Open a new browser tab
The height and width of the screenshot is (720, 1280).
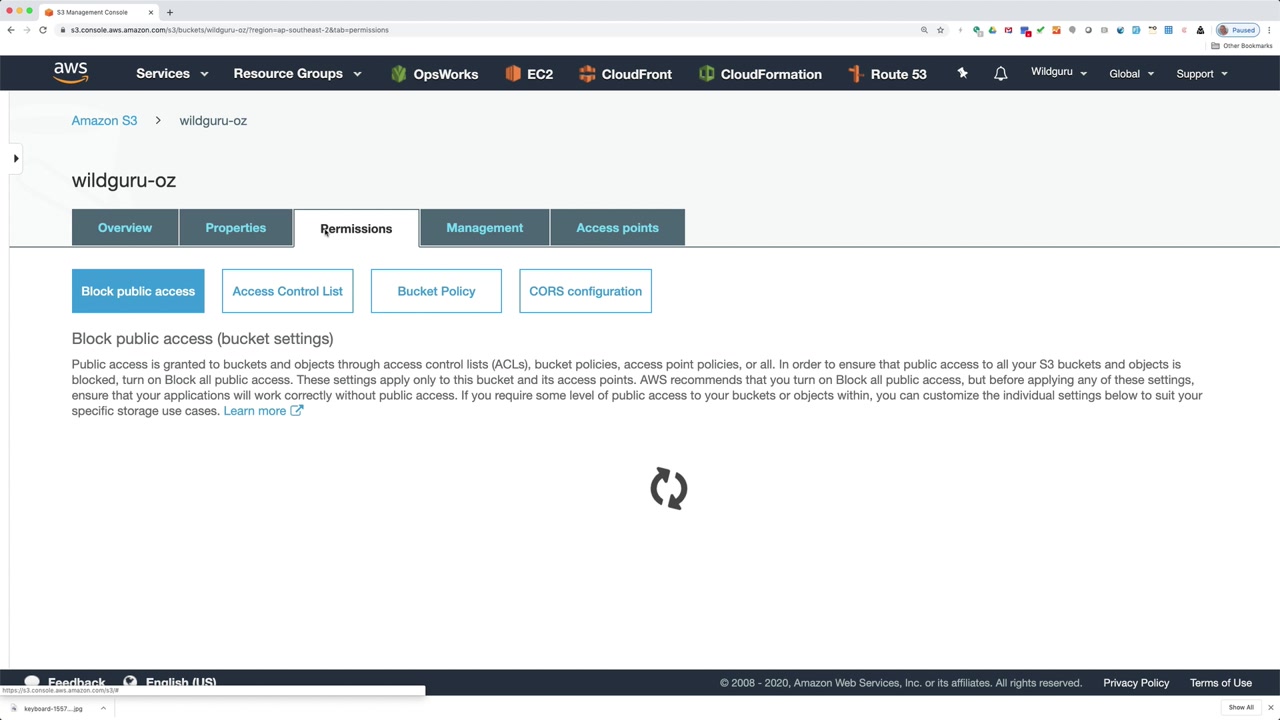coord(170,12)
